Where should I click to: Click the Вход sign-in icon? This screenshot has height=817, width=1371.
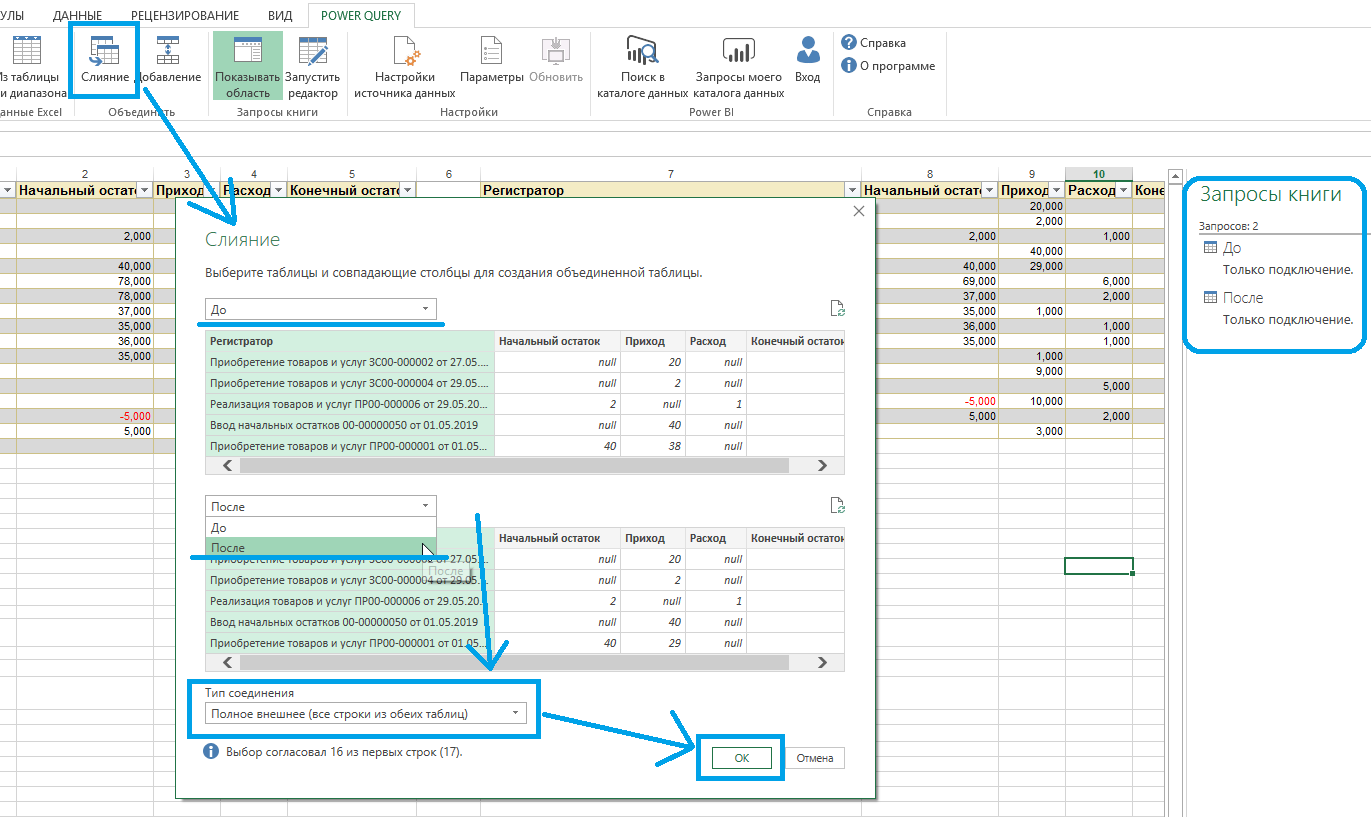tap(808, 60)
